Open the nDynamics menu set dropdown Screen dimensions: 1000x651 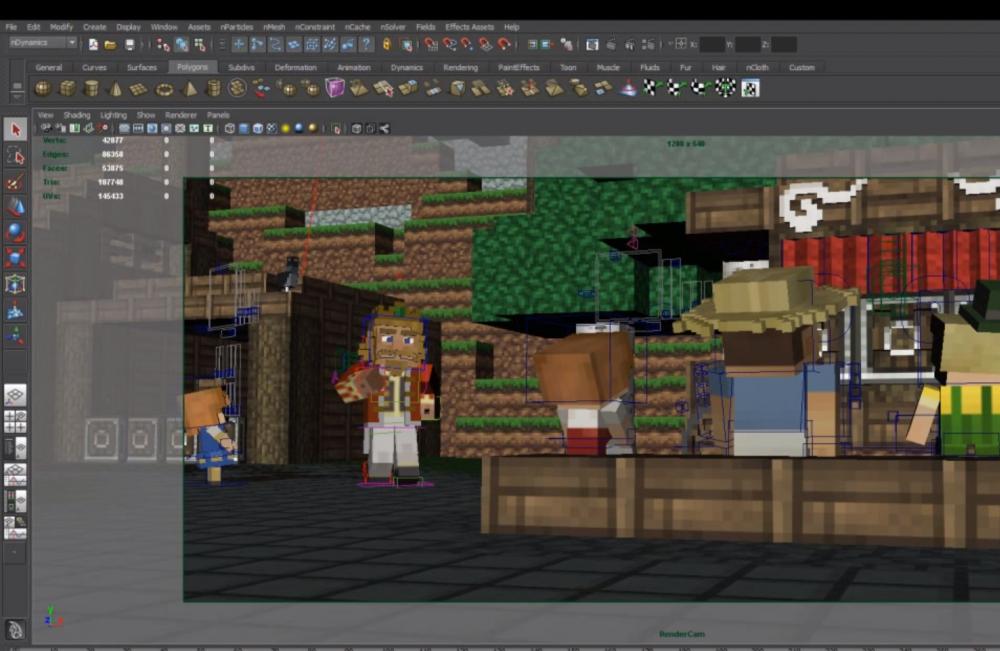43,43
